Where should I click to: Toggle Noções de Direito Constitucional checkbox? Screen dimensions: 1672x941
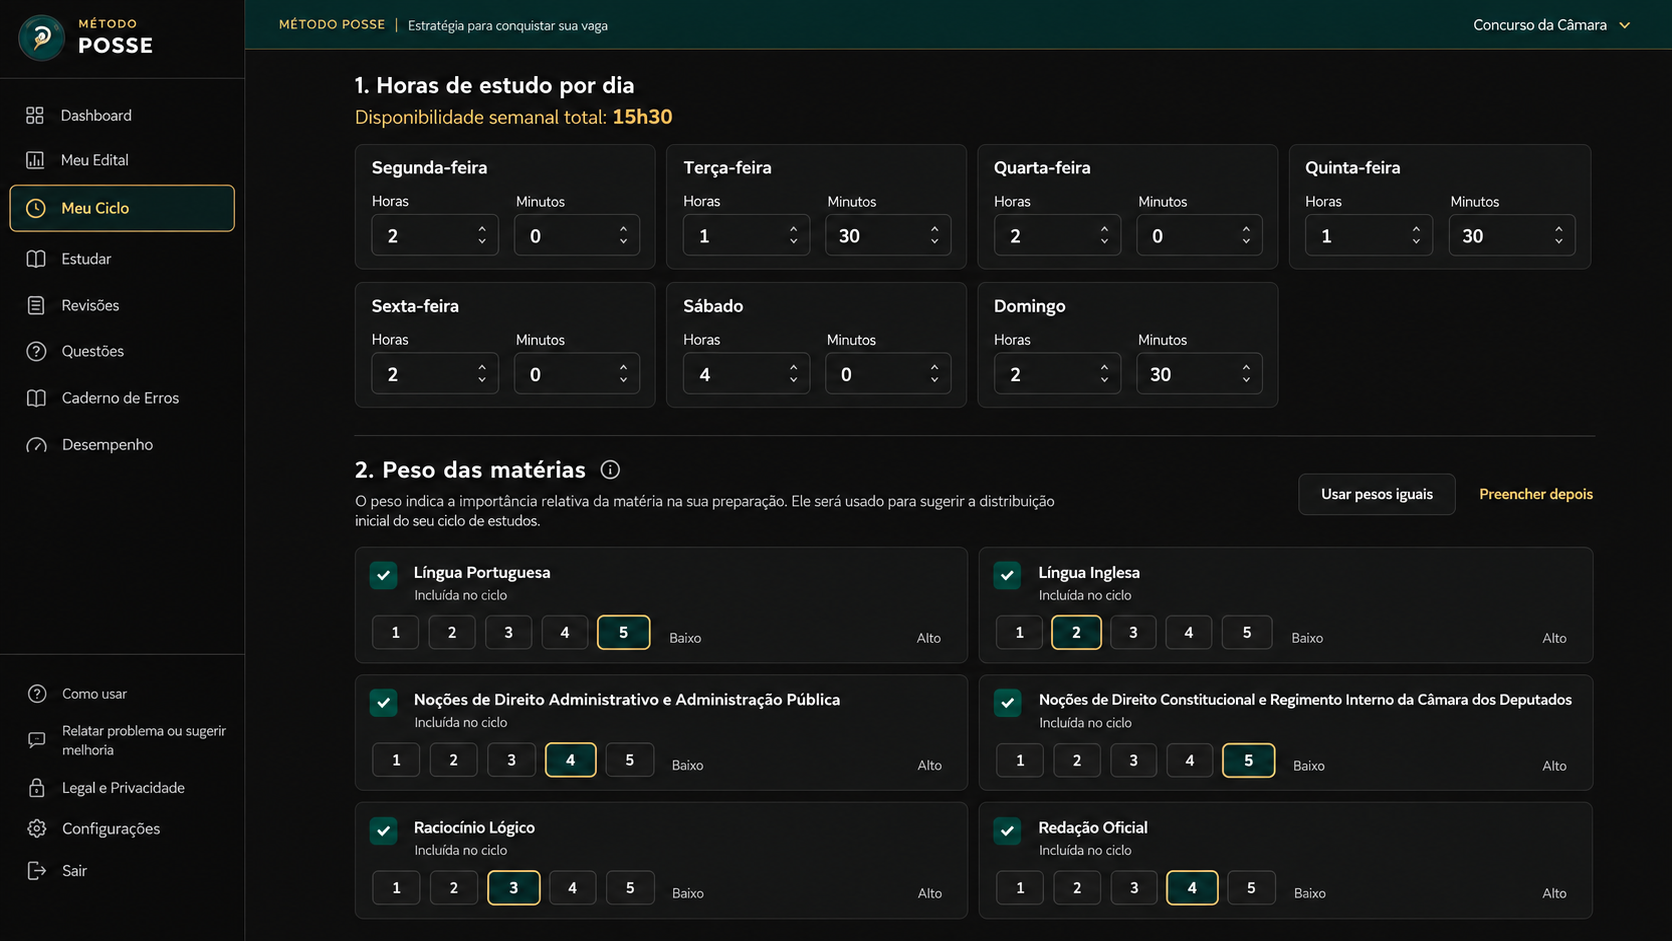pyautogui.click(x=1007, y=702)
